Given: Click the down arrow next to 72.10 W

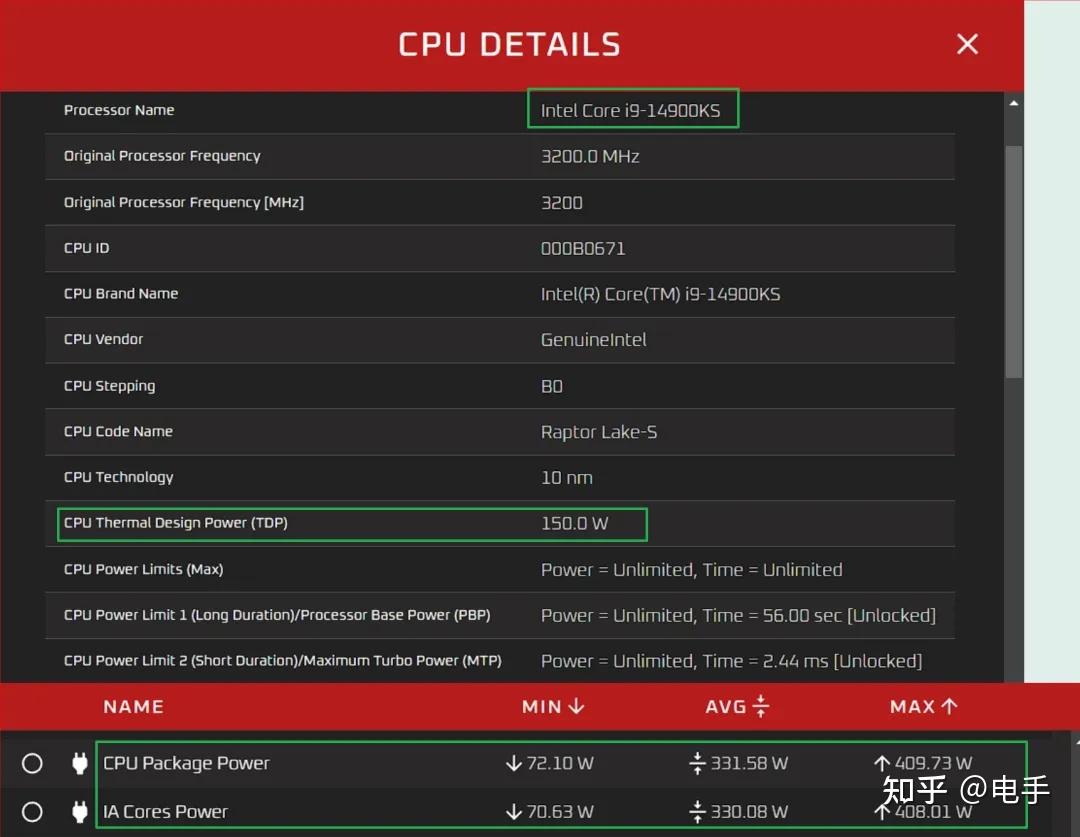Looking at the screenshot, I should (x=513, y=763).
